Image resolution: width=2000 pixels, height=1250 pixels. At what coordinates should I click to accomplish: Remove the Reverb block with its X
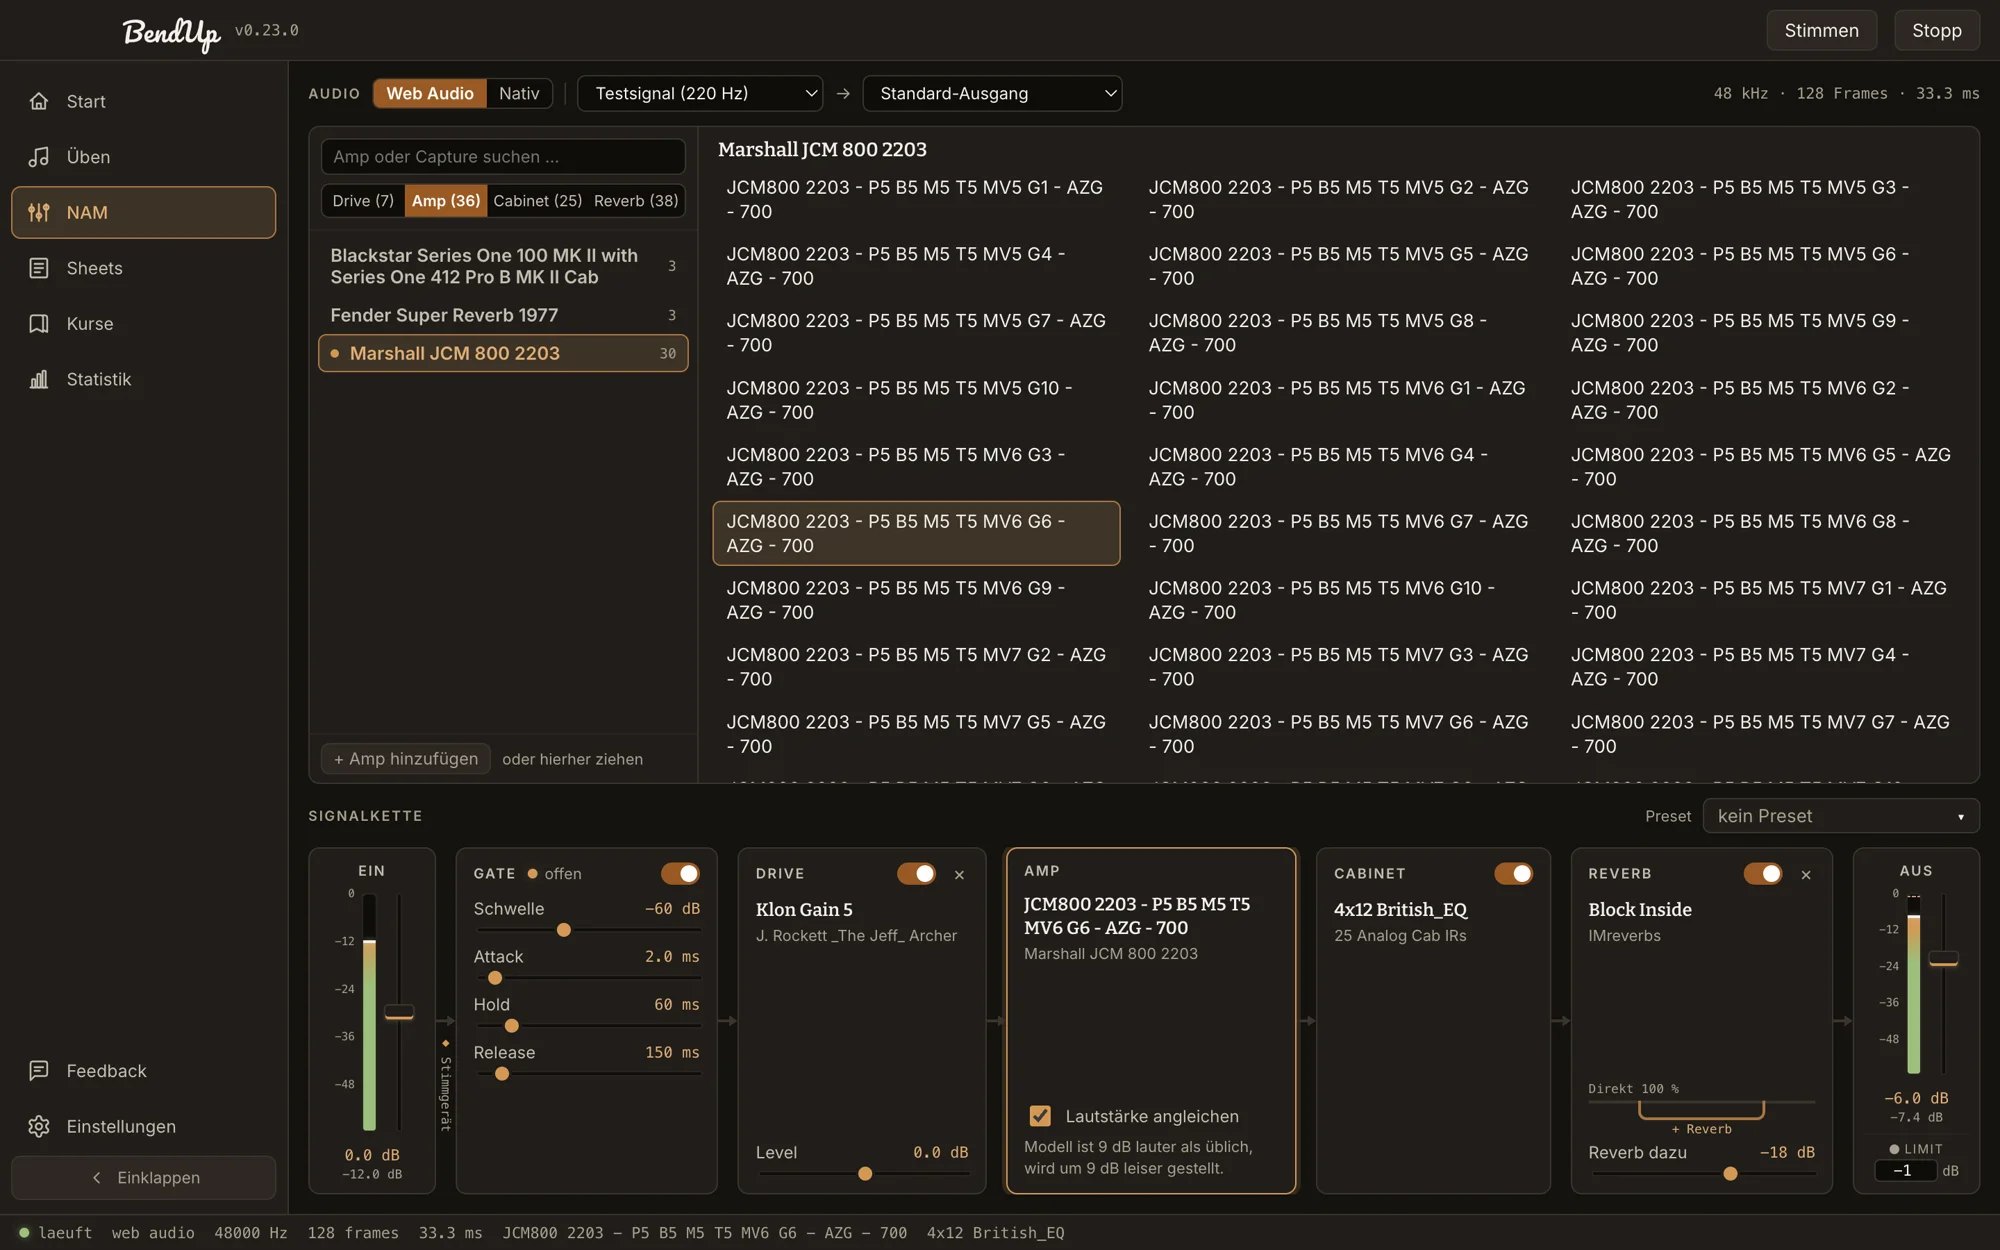click(1806, 875)
